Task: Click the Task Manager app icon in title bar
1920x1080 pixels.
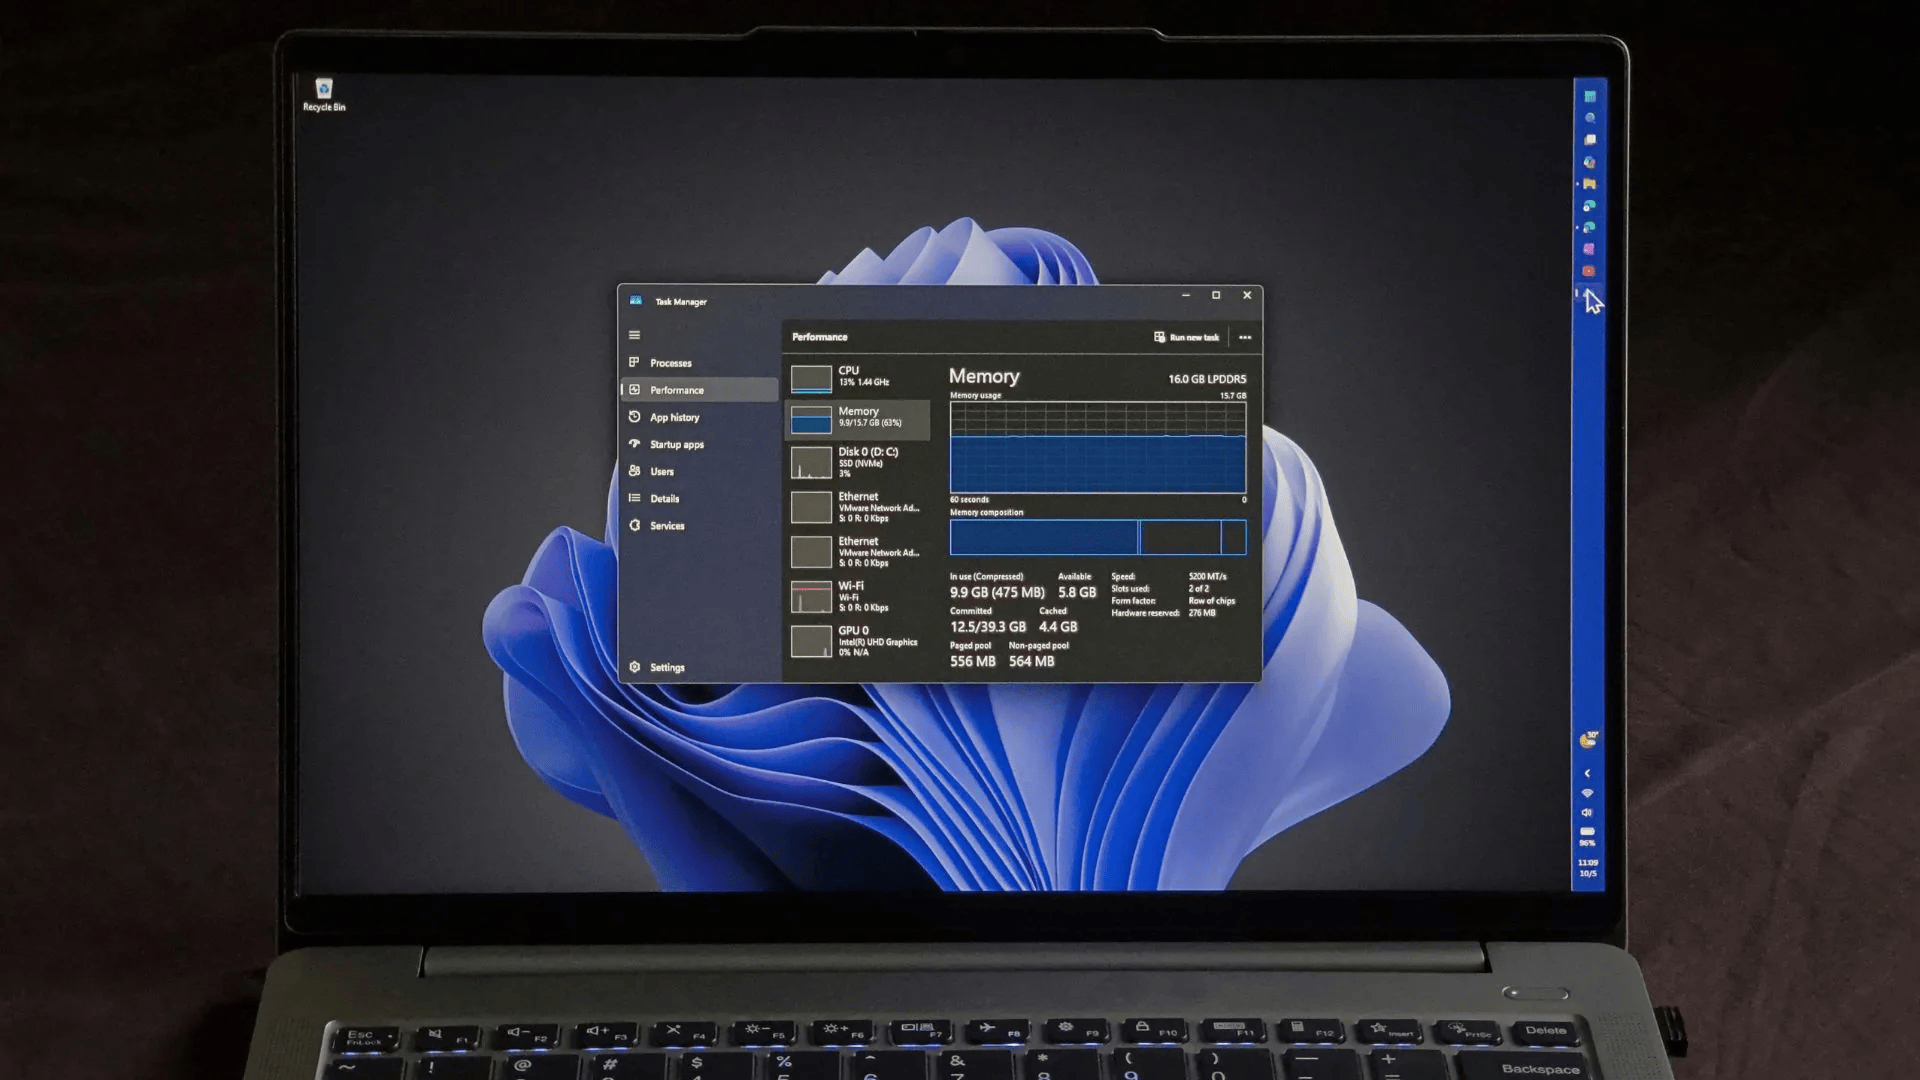Action: pos(636,300)
